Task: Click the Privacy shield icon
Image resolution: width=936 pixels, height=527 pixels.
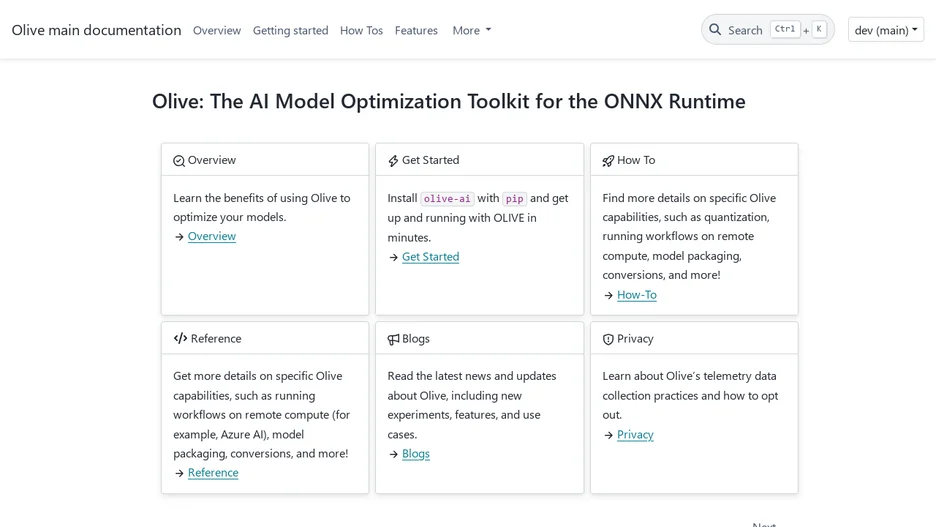Action: click(x=608, y=339)
